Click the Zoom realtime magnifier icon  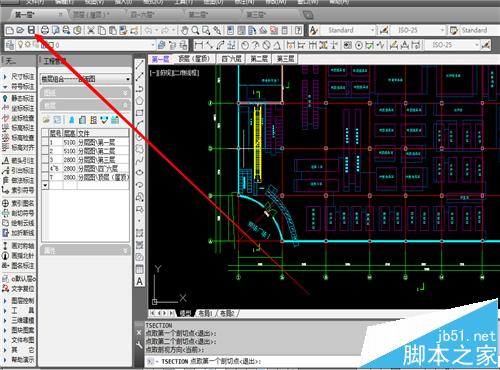pyautogui.click(x=195, y=30)
